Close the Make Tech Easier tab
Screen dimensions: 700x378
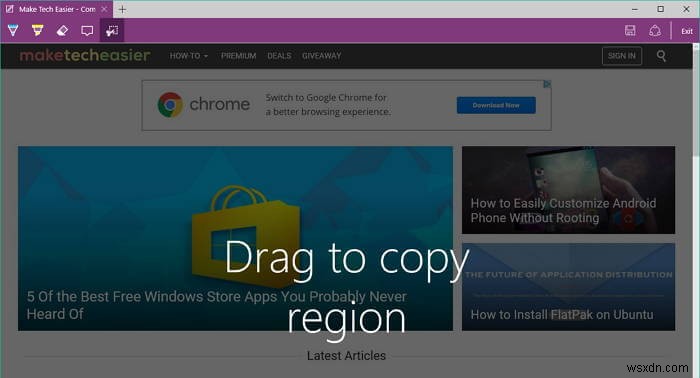click(104, 9)
